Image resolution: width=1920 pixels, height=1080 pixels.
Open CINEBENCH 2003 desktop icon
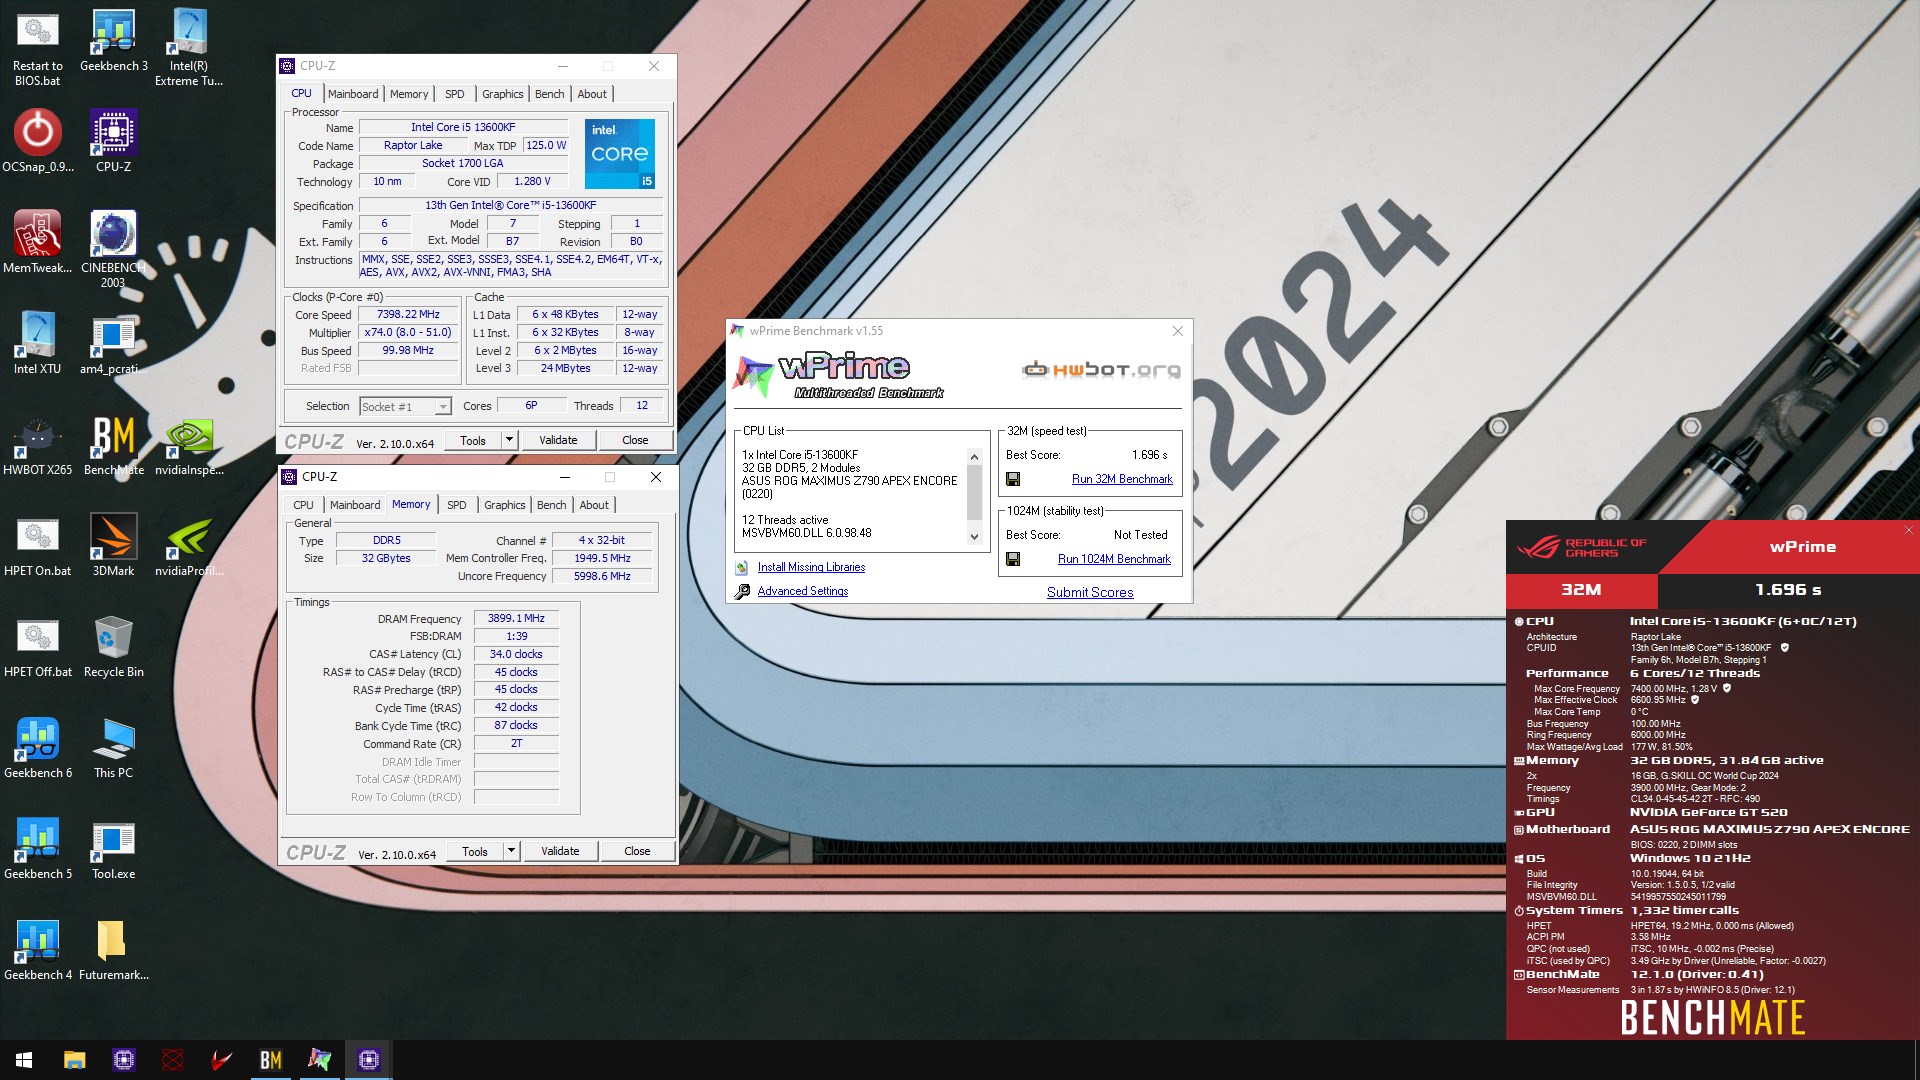pyautogui.click(x=114, y=249)
